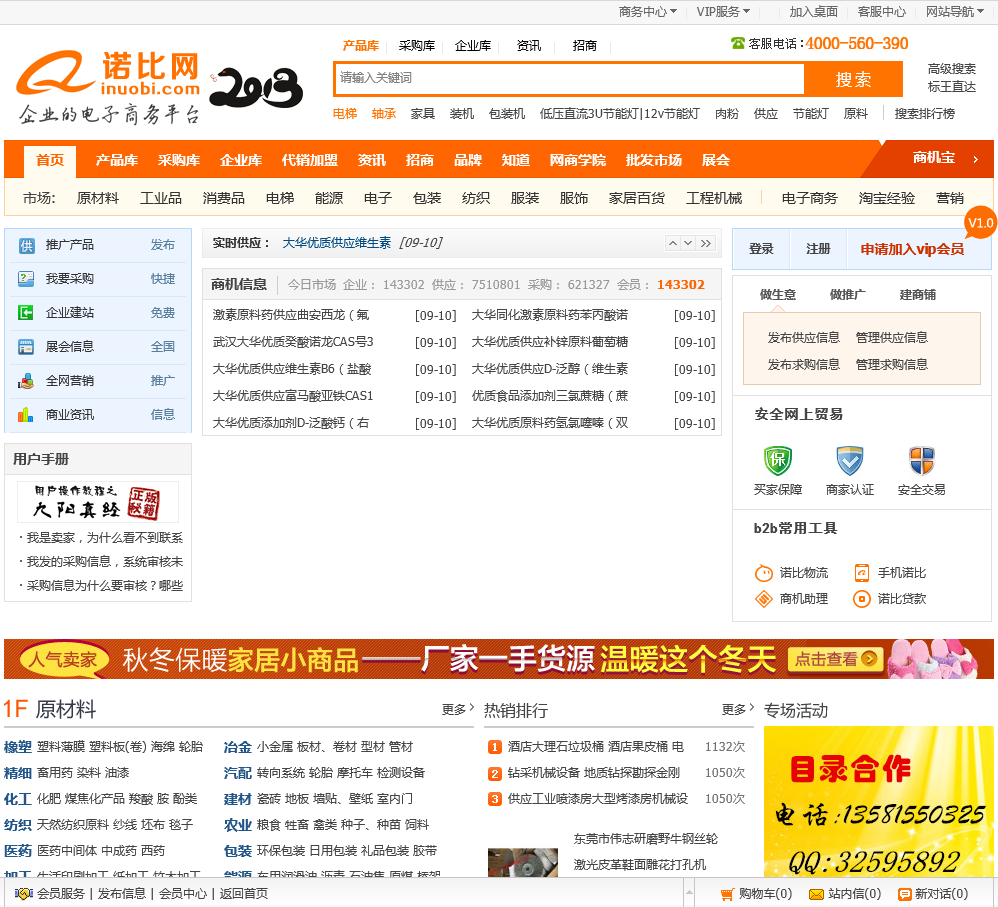
Task: Select the 采购库 search tab
Action: click(x=417, y=46)
